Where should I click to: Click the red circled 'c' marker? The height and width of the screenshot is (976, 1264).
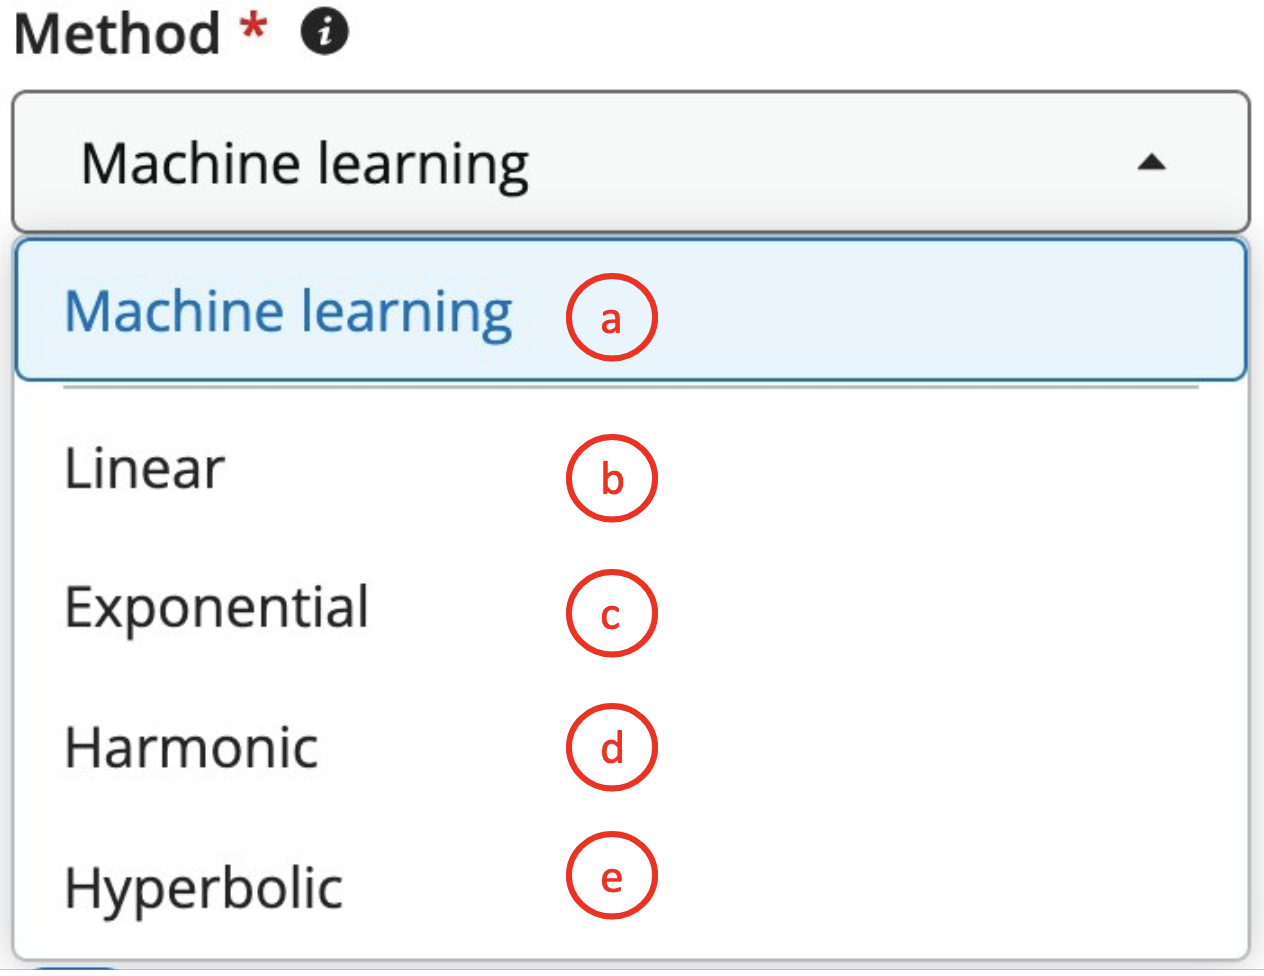coord(611,613)
